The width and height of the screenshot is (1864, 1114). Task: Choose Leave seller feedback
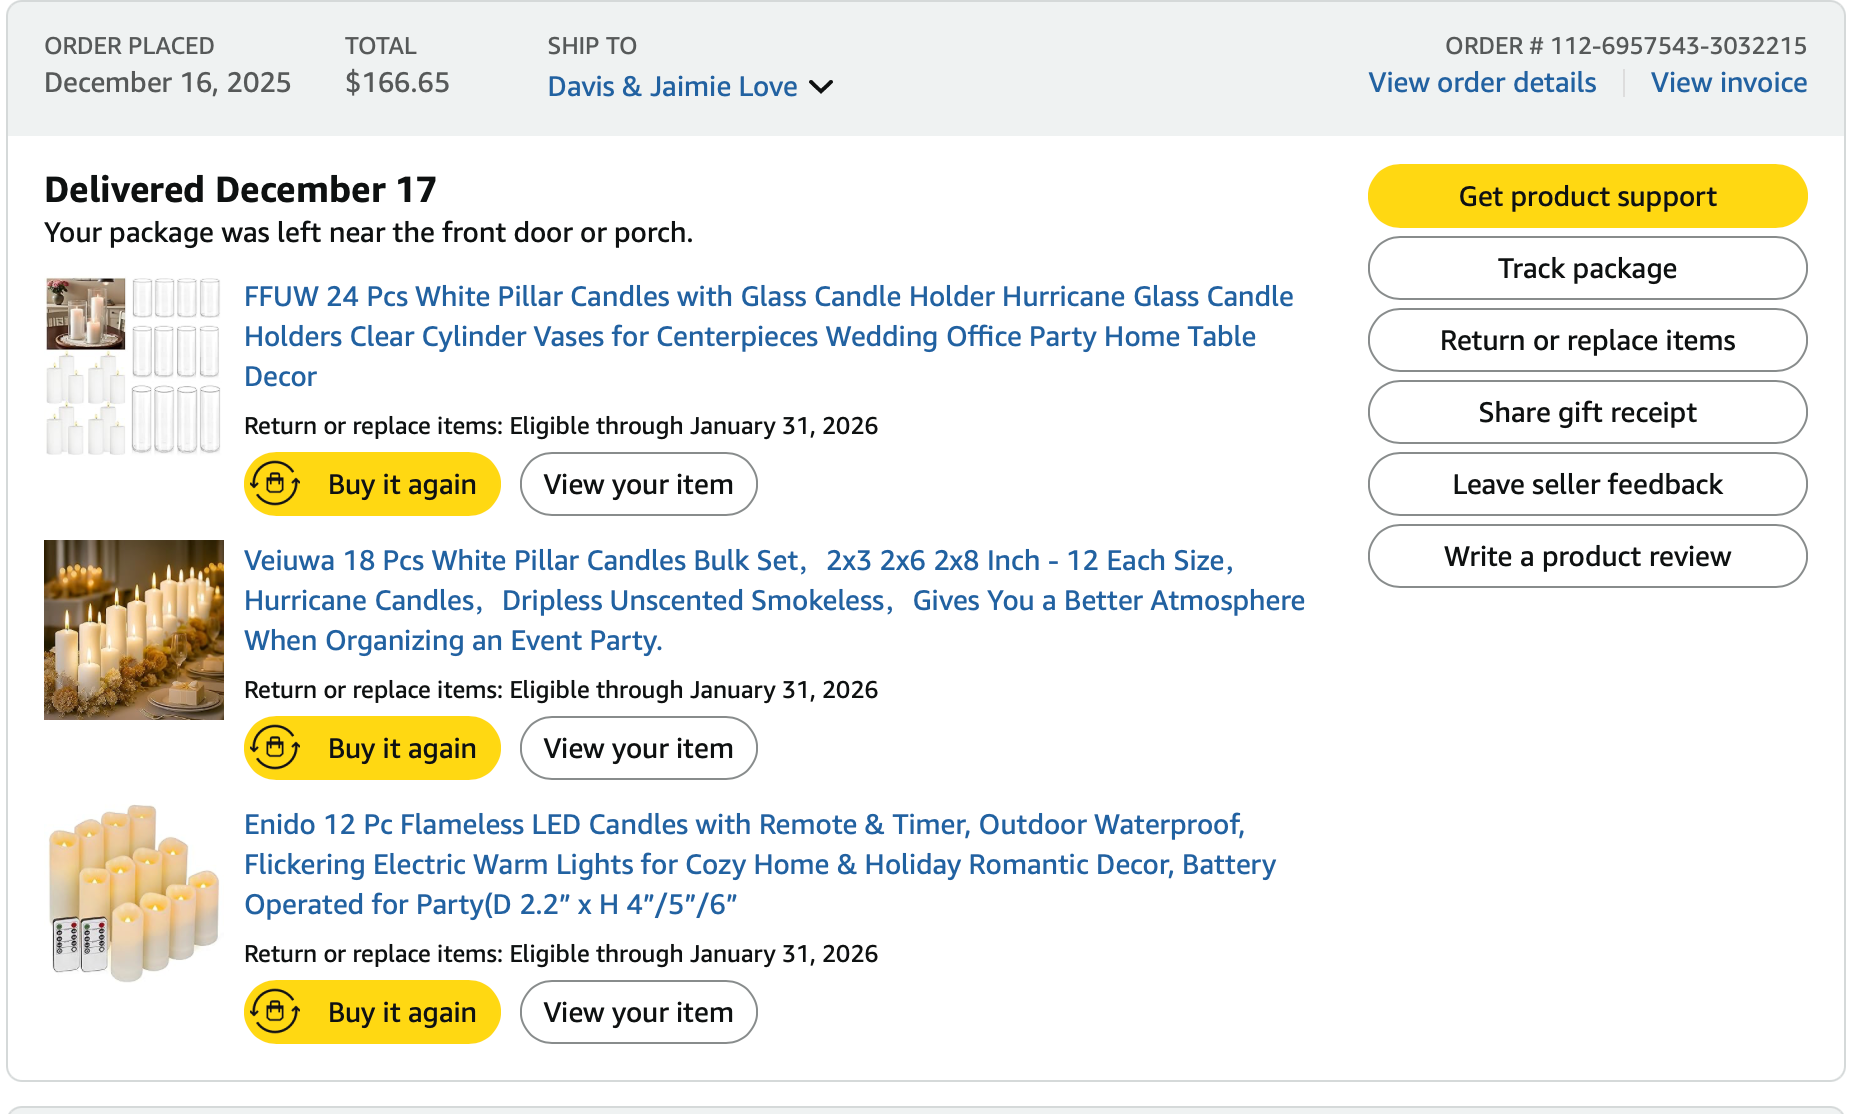(1587, 484)
